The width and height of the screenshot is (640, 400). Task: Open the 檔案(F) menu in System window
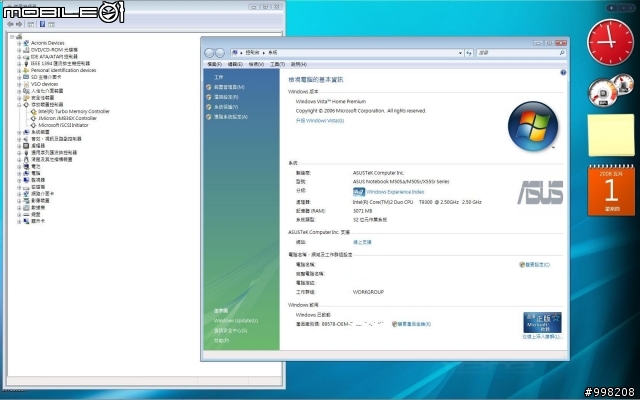(x=214, y=64)
